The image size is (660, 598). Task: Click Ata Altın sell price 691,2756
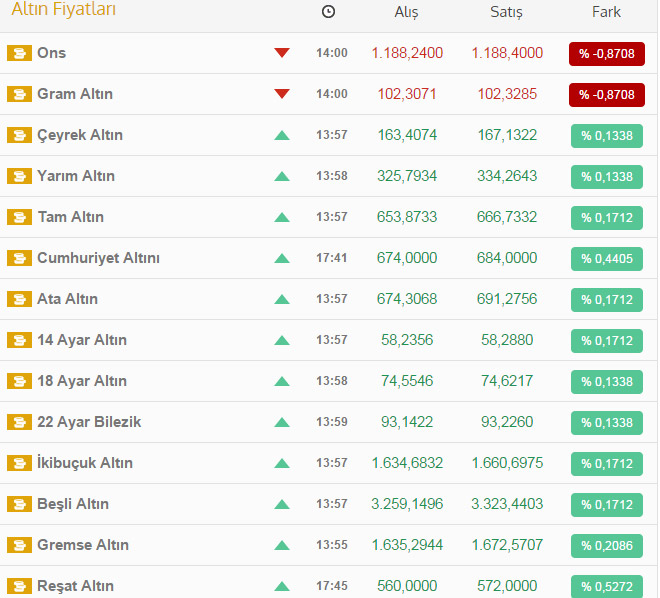pos(507,299)
